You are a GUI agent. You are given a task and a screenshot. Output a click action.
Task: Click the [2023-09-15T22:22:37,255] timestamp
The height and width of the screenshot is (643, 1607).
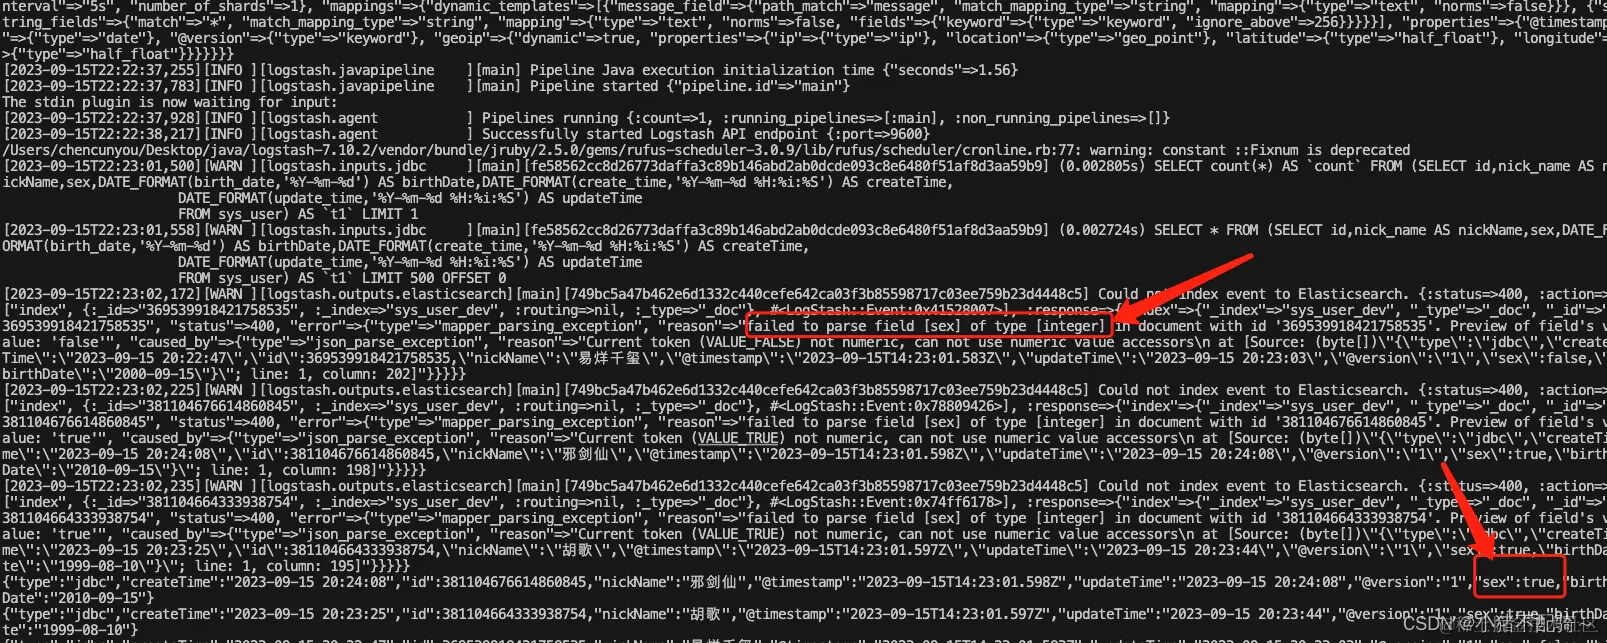[x=102, y=70]
